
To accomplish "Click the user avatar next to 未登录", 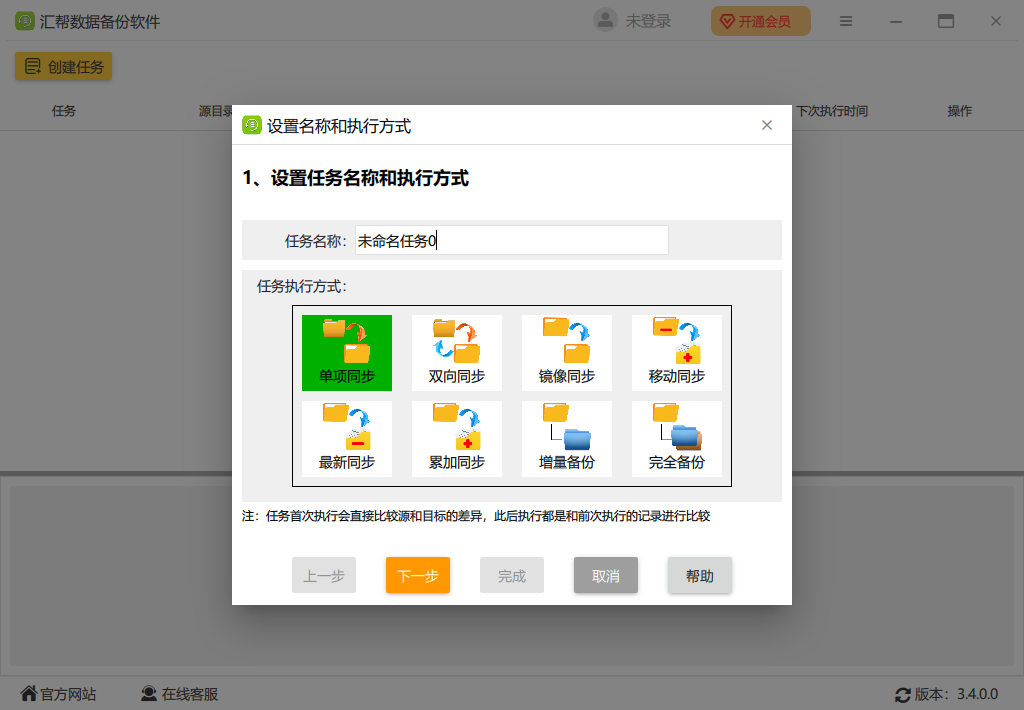I will [604, 20].
